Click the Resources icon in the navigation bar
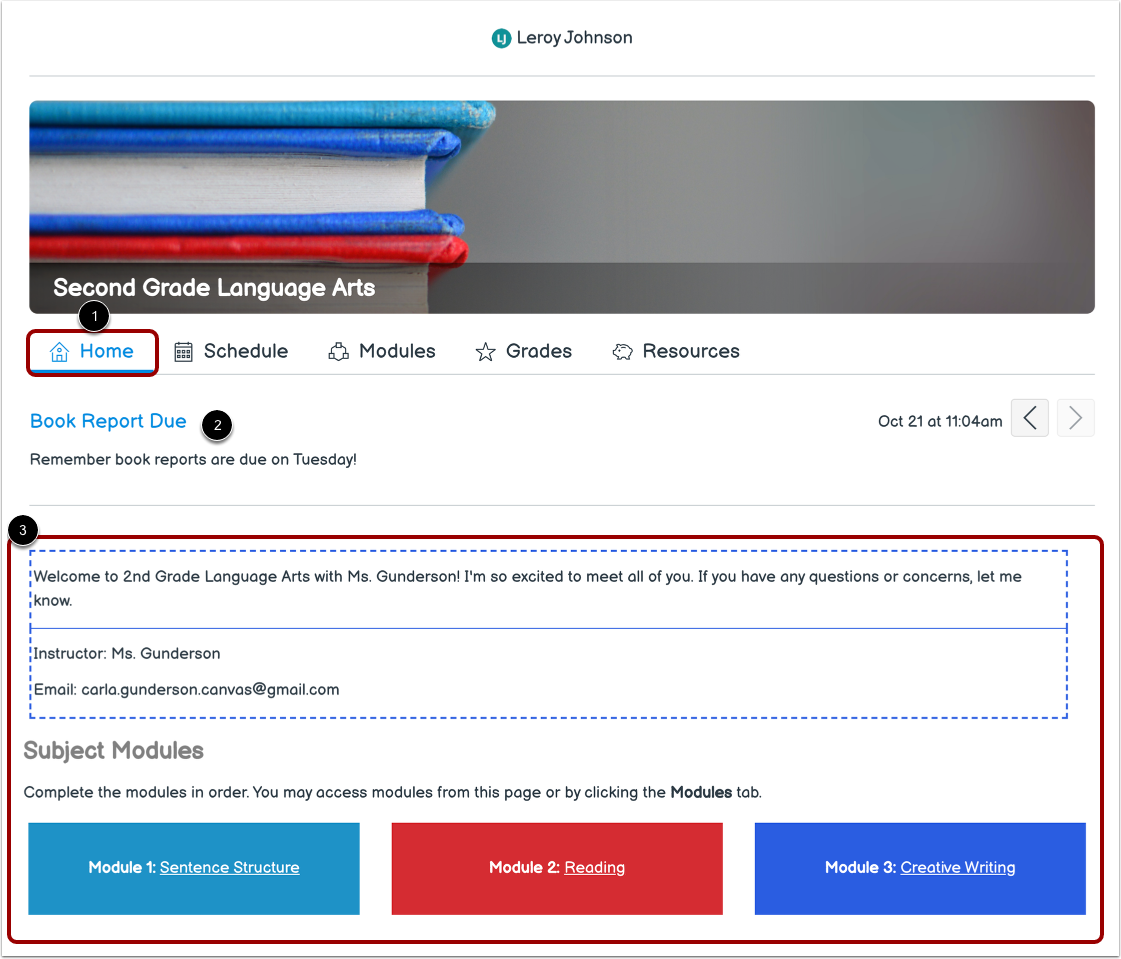The image size is (1121, 959). point(623,350)
